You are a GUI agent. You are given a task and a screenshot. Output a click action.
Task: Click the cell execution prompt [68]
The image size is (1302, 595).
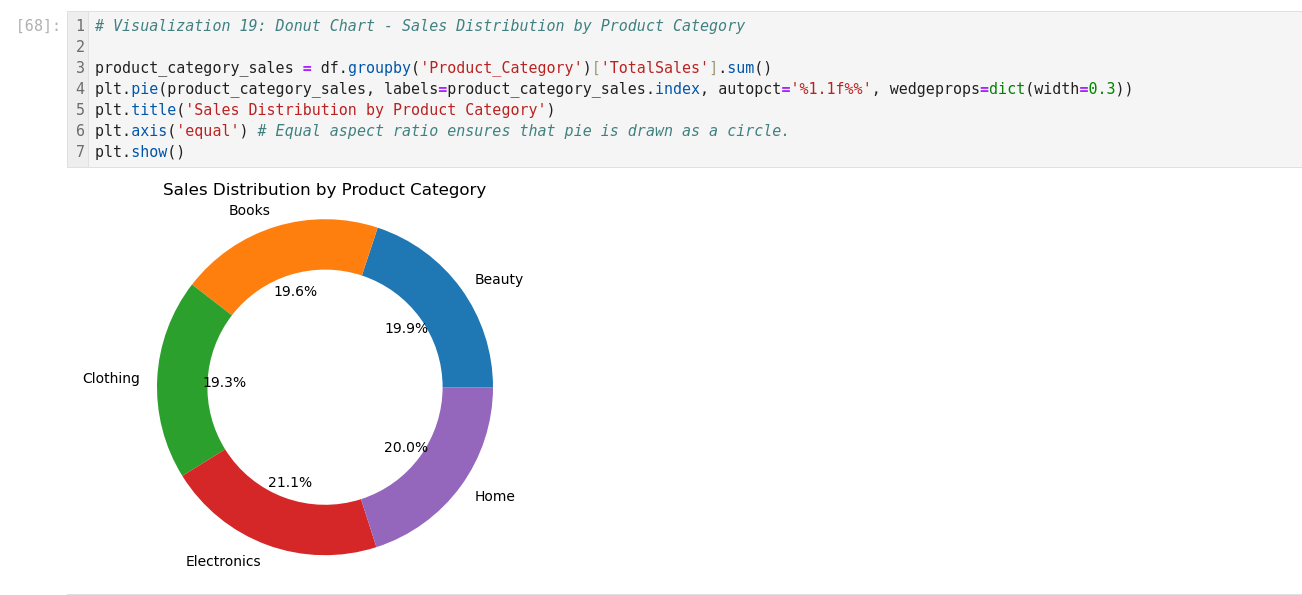[38, 26]
